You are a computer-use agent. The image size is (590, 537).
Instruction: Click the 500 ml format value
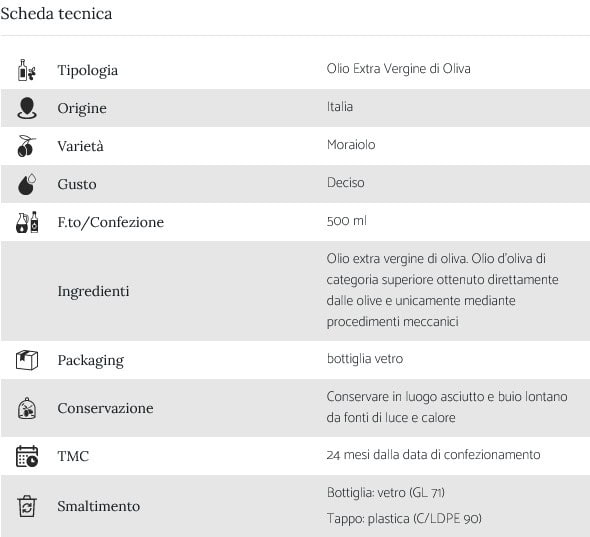(x=347, y=221)
